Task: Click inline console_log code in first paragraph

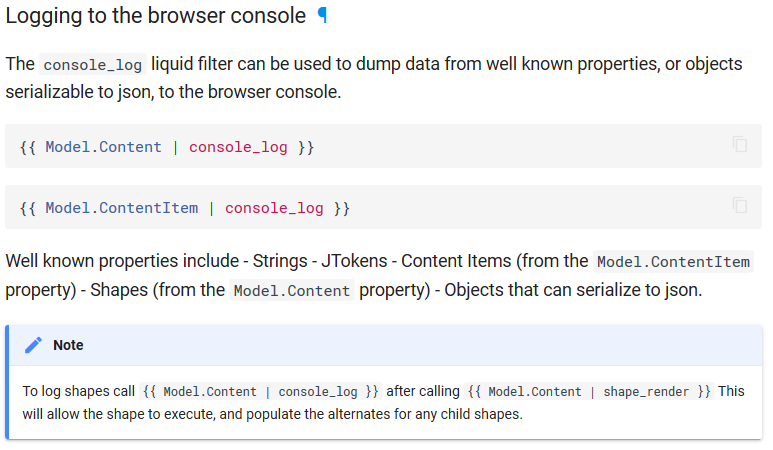Action: click(93, 65)
